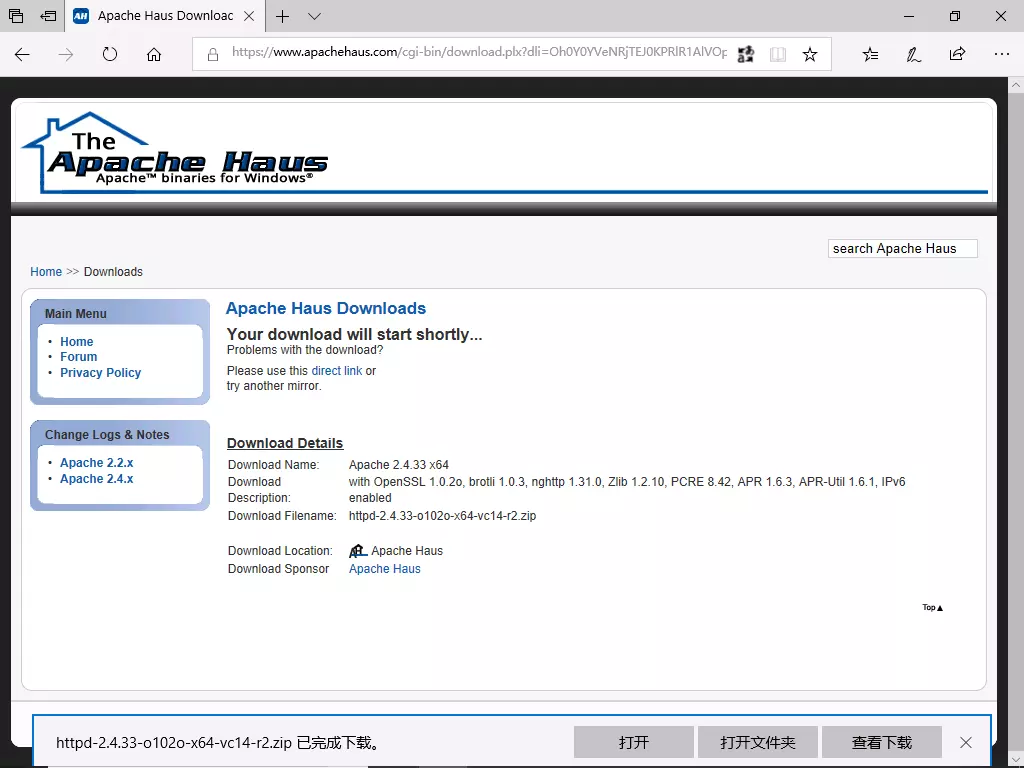Open the browser home page

tap(153, 54)
